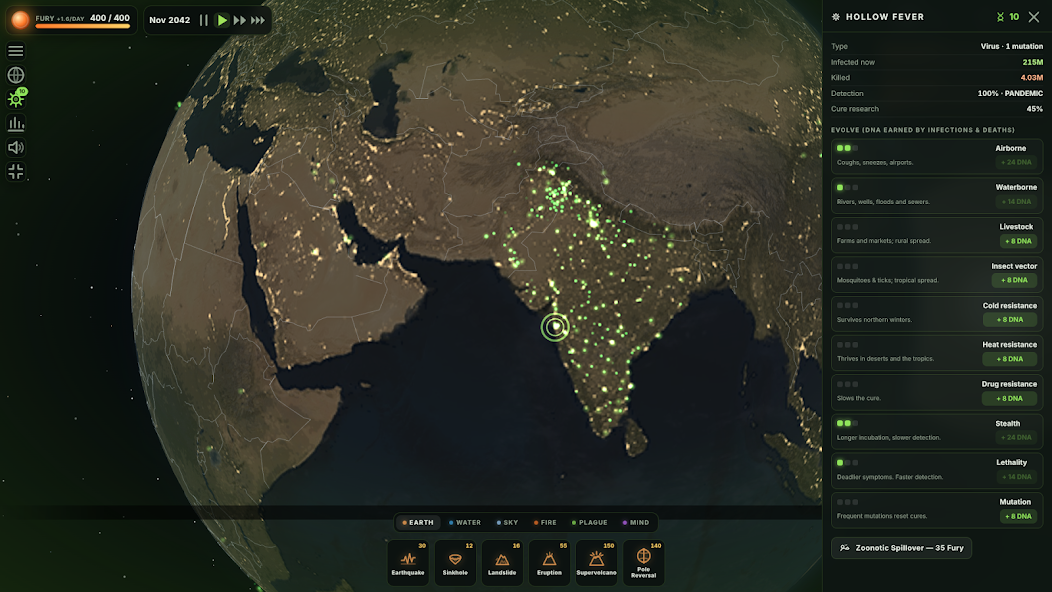Image resolution: width=1052 pixels, height=592 pixels.
Task: Evolve Livestock for 8 DNA
Action: coord(1018,241)
